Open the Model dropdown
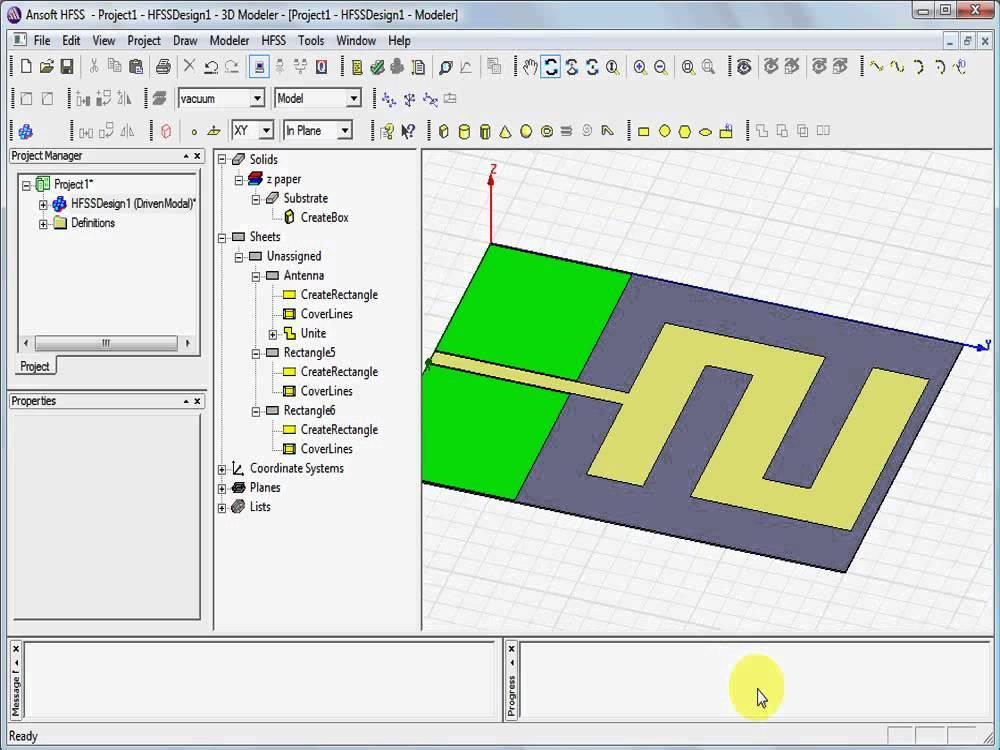The image size is (1000, 750). point(353,98)
